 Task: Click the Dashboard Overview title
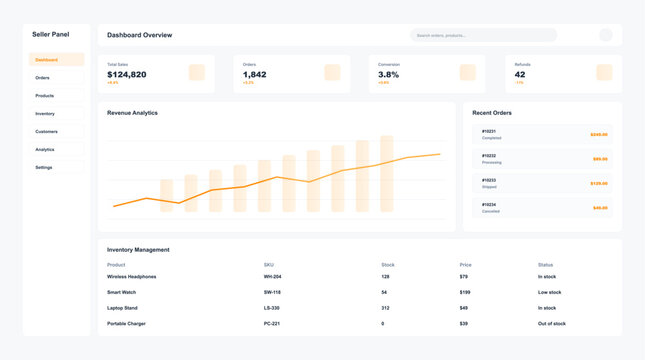[139, 35]
